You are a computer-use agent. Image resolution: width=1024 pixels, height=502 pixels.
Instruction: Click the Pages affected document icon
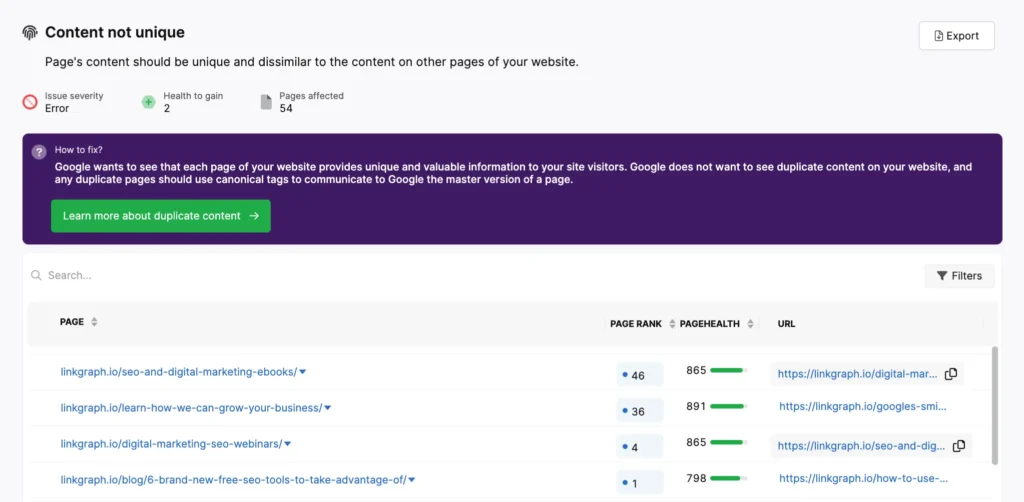pyautogui.click(x=266, y=102)
